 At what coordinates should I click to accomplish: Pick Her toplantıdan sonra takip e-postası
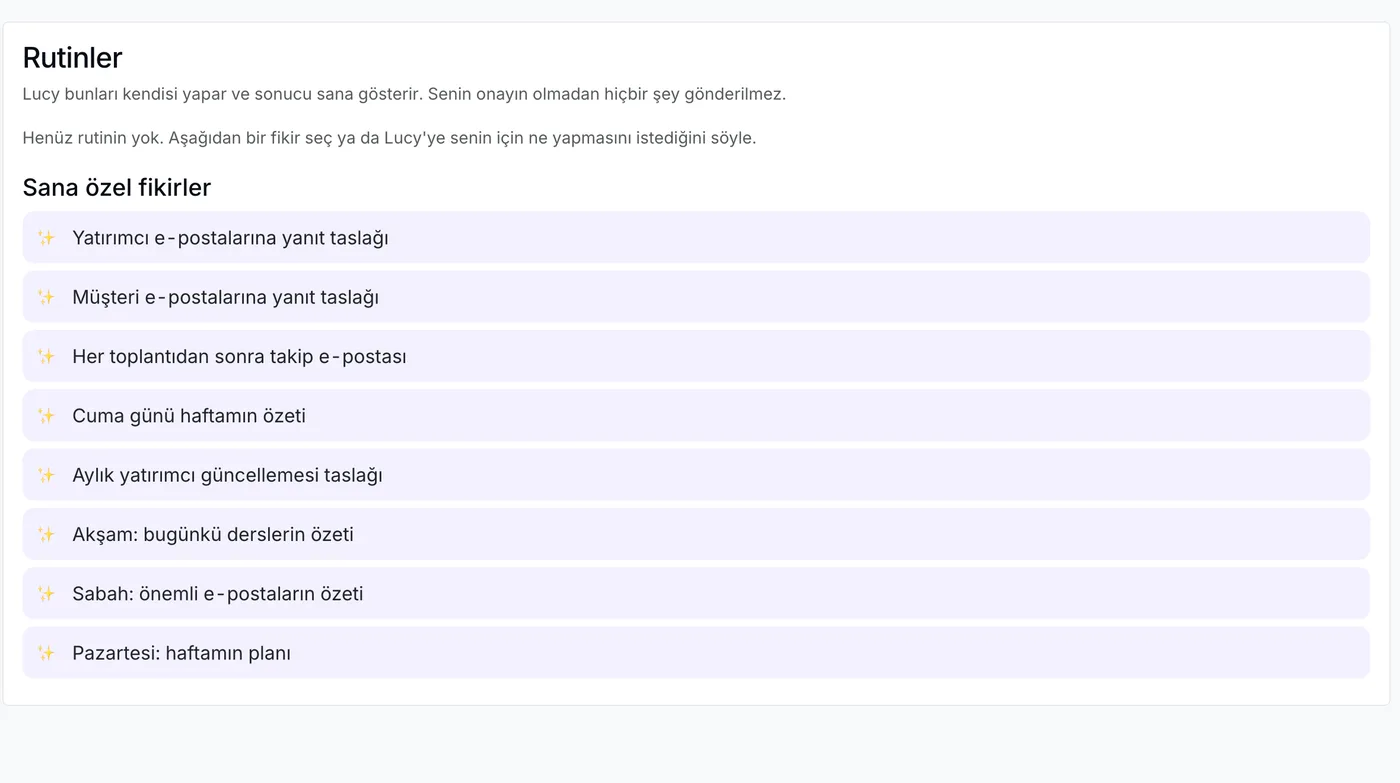coord(696,356)
